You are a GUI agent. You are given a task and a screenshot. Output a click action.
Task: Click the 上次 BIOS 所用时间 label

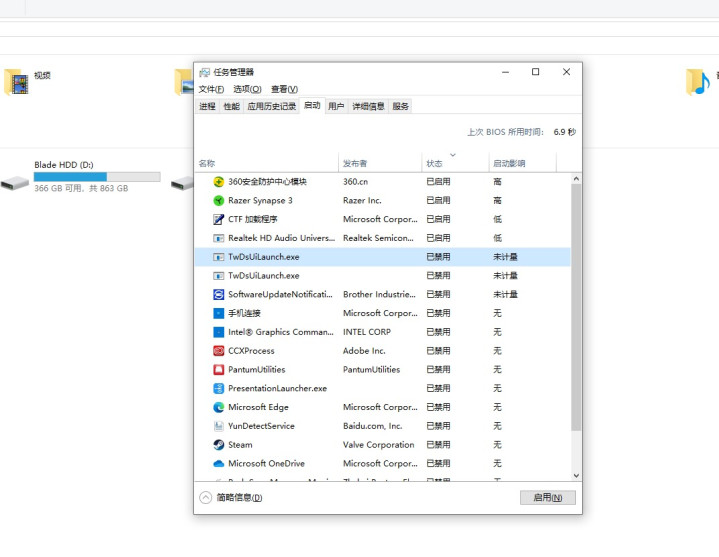pos(505,132)
